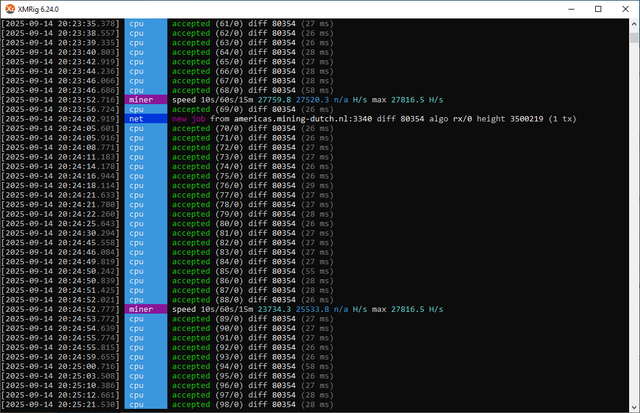Click timestamp 2025-09-14 20:24:30.294
This screenshot has height=413, width=640.
(x=60, y=233)
